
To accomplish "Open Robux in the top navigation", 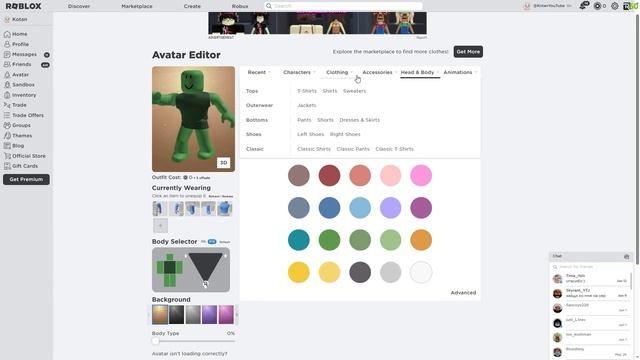I will (x=240, y=6).
